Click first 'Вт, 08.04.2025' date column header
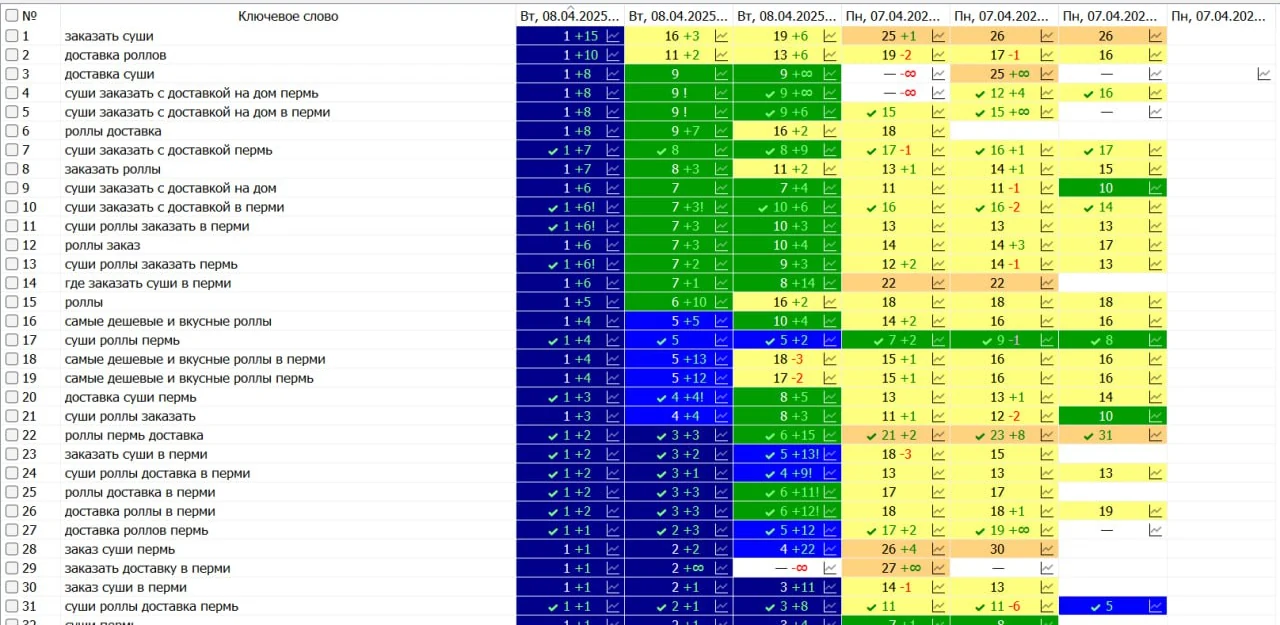 click(570, 16)
